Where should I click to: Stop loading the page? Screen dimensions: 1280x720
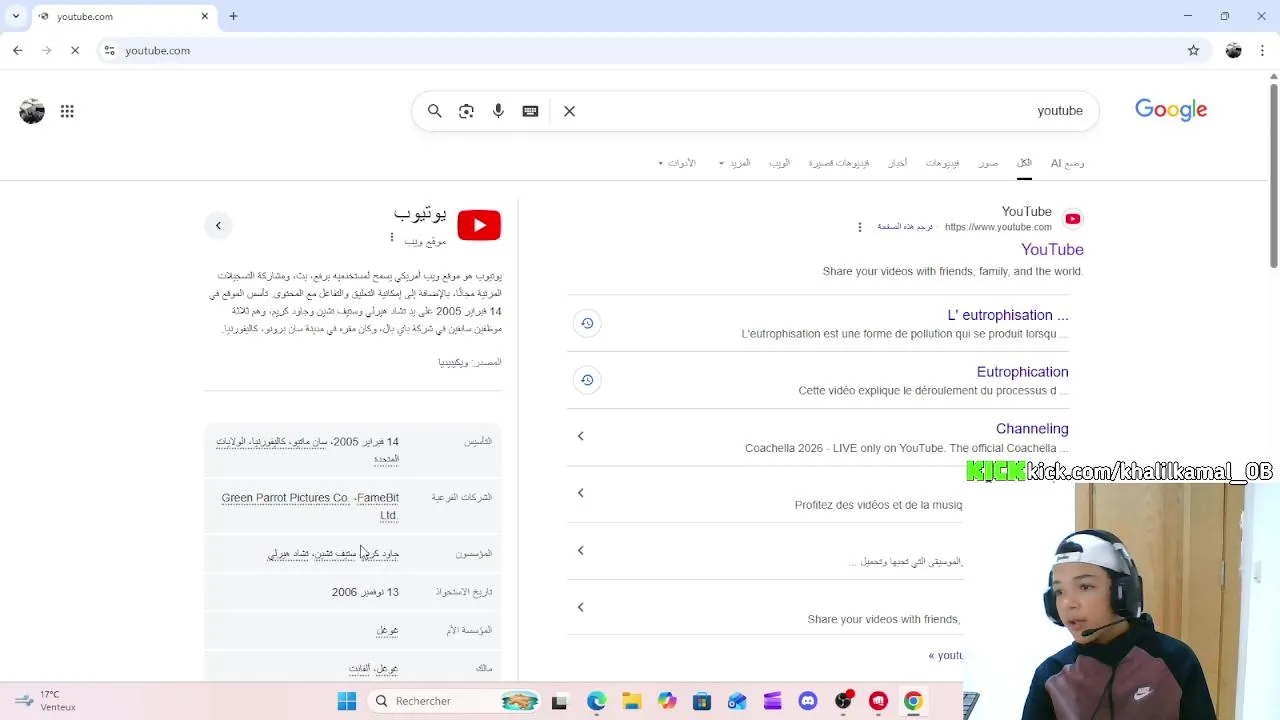click(75, 50)
